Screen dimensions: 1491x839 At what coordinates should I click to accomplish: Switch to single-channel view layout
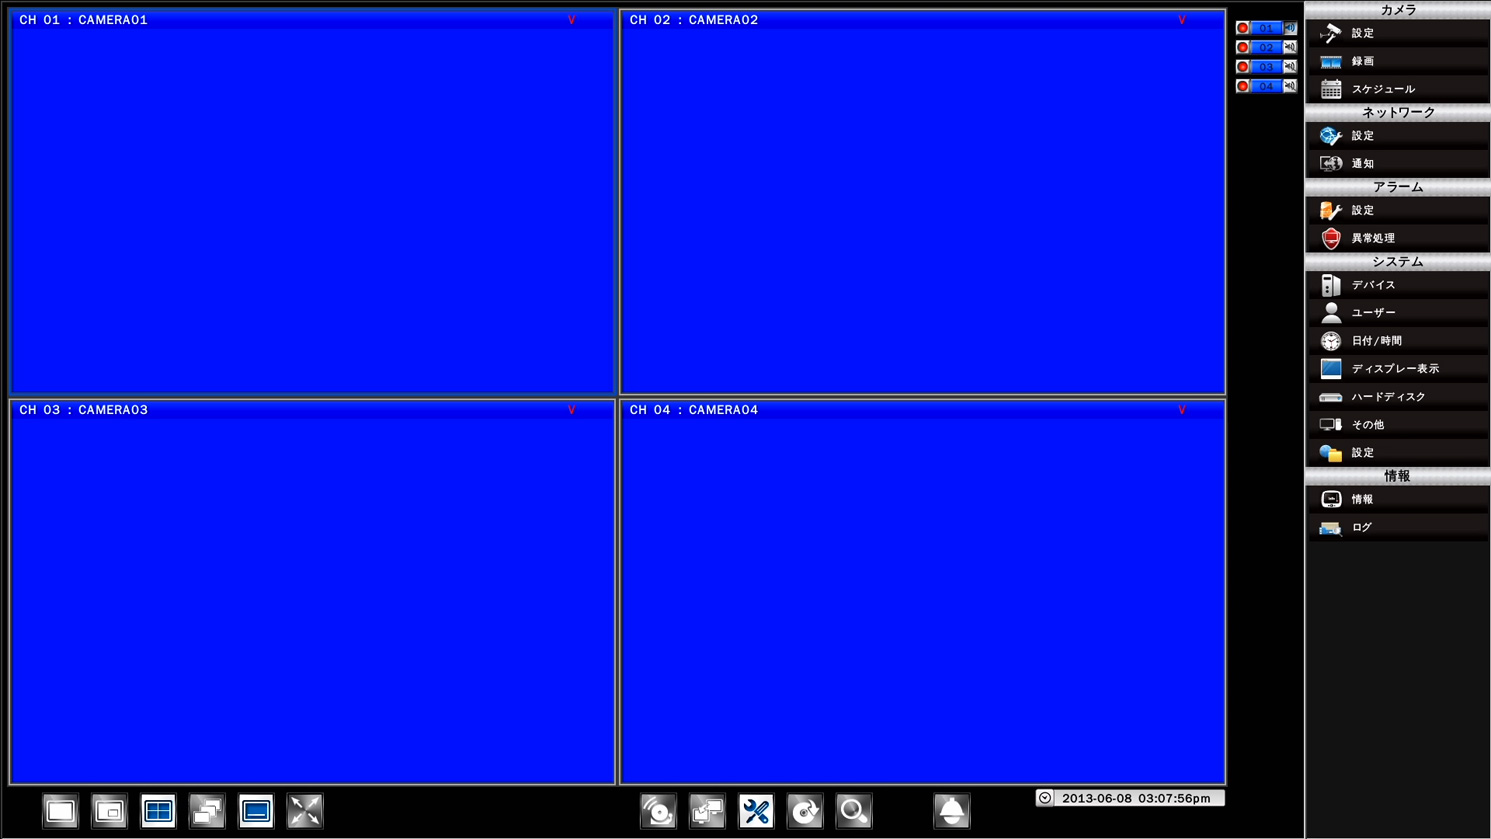60,811
